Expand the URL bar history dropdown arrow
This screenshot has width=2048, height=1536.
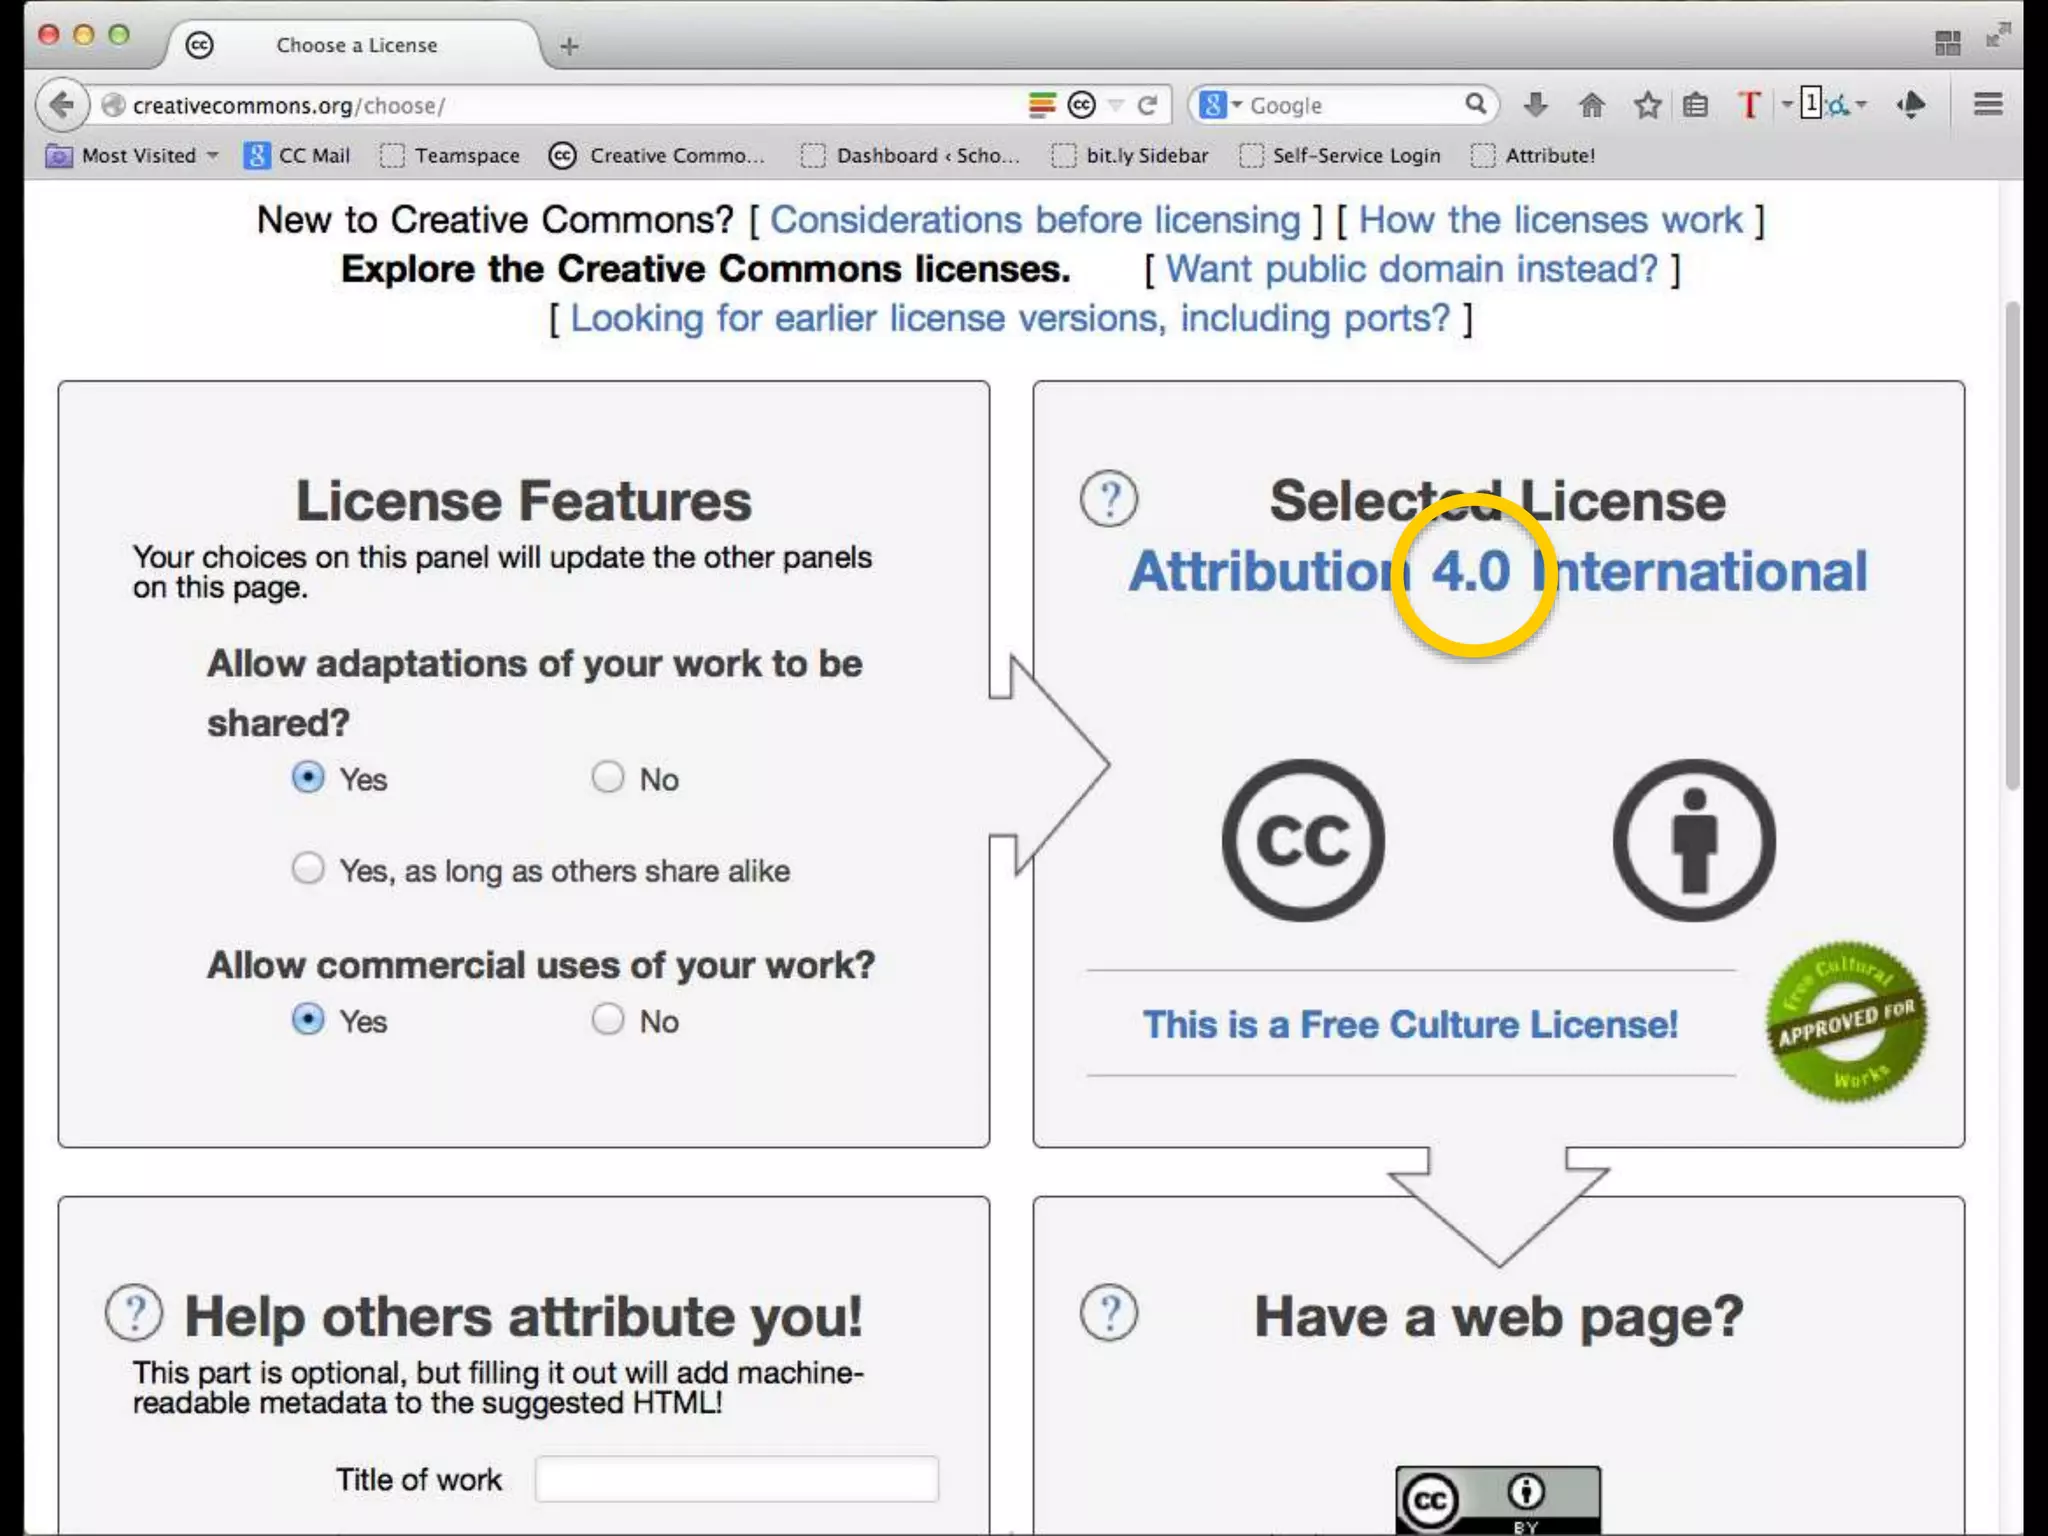coord(1116,105)
